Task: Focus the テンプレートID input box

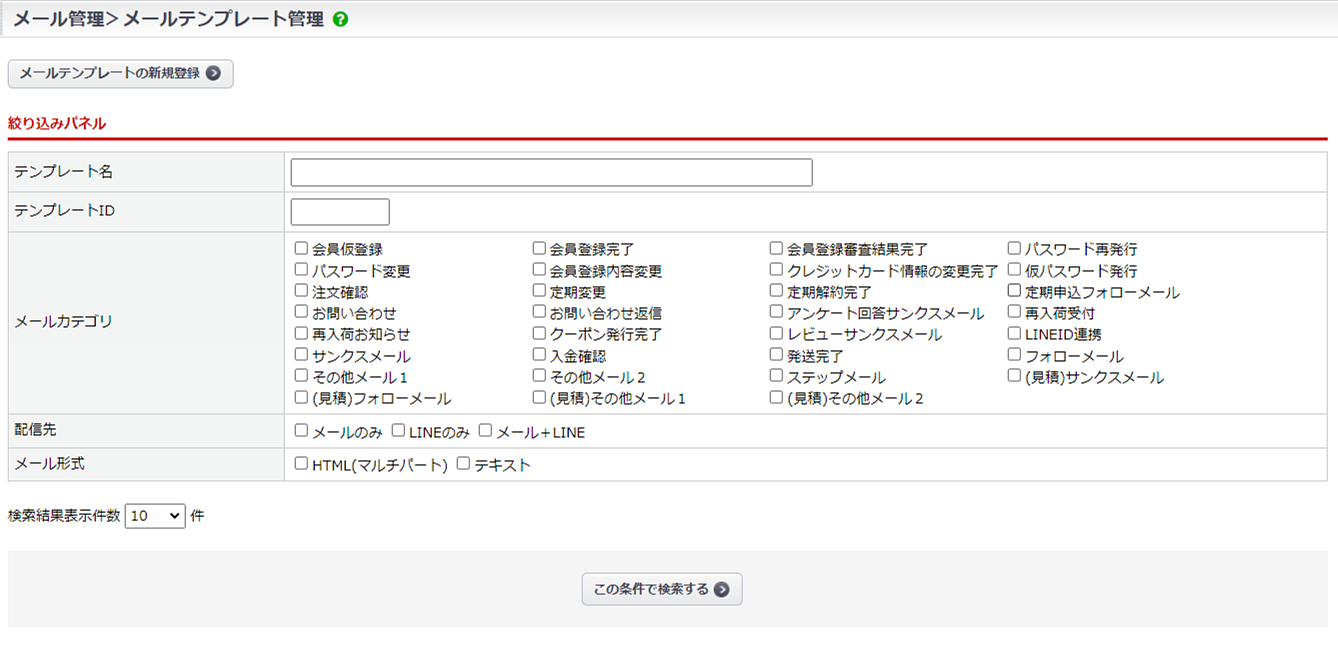Action: pos(339,212)
